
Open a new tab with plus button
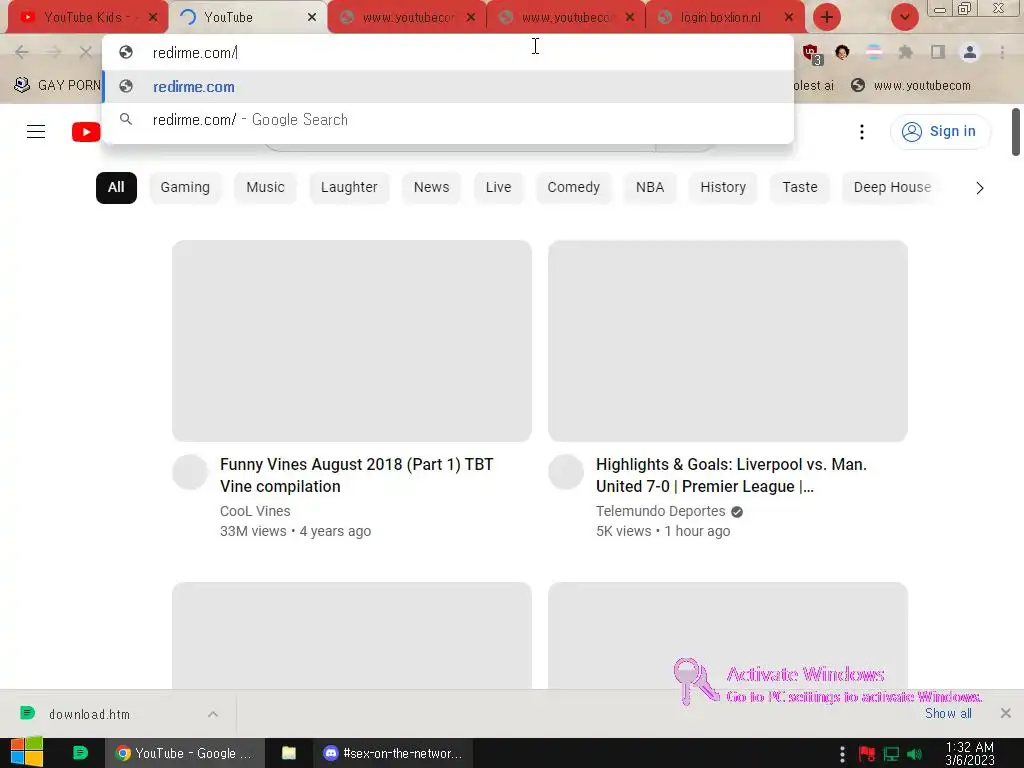[827, 18]
